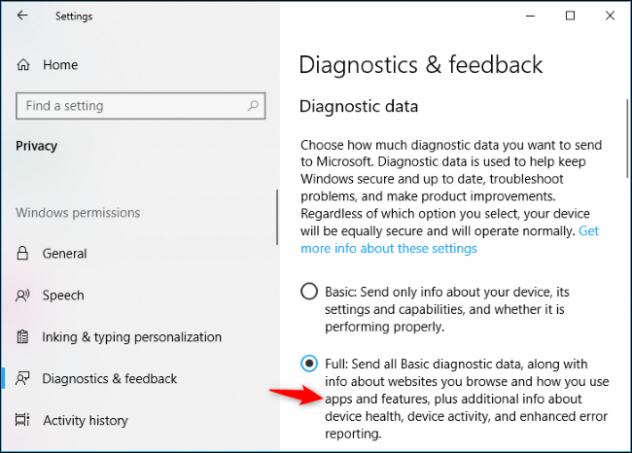Click the General lock icon
632x453 pixels.
tap(23, 254)
